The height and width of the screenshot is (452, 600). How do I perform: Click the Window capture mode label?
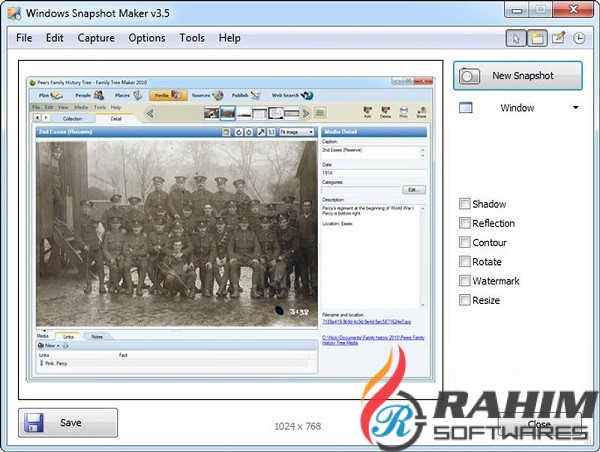click(x=517, y=108)
